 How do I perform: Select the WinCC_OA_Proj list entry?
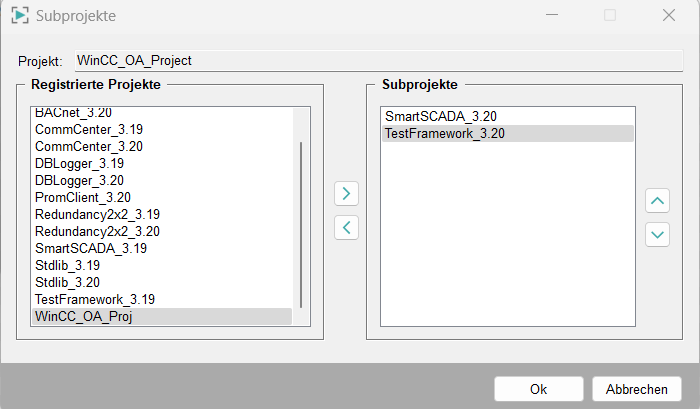tap(162, 316)
